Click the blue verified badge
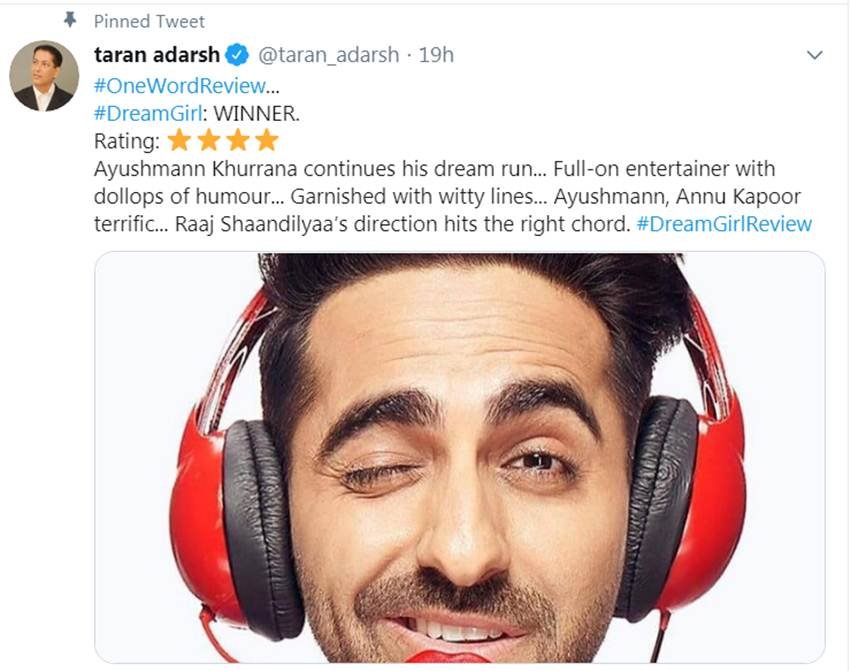The width and height of the screenshot is (850, 671). click(x=237, y=55)
